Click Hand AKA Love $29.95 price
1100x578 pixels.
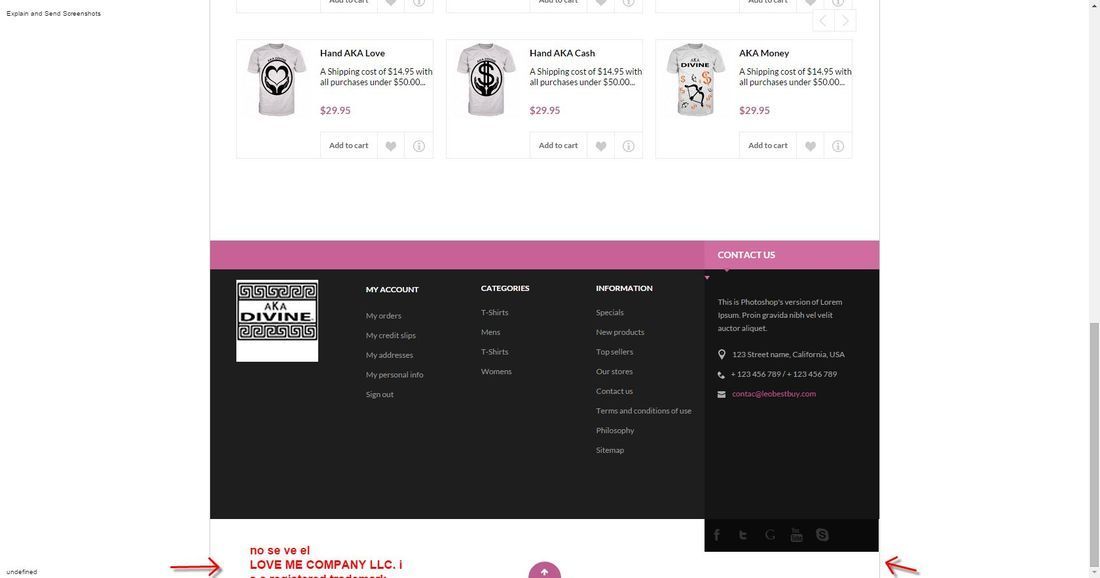click(x=335, y=111)
